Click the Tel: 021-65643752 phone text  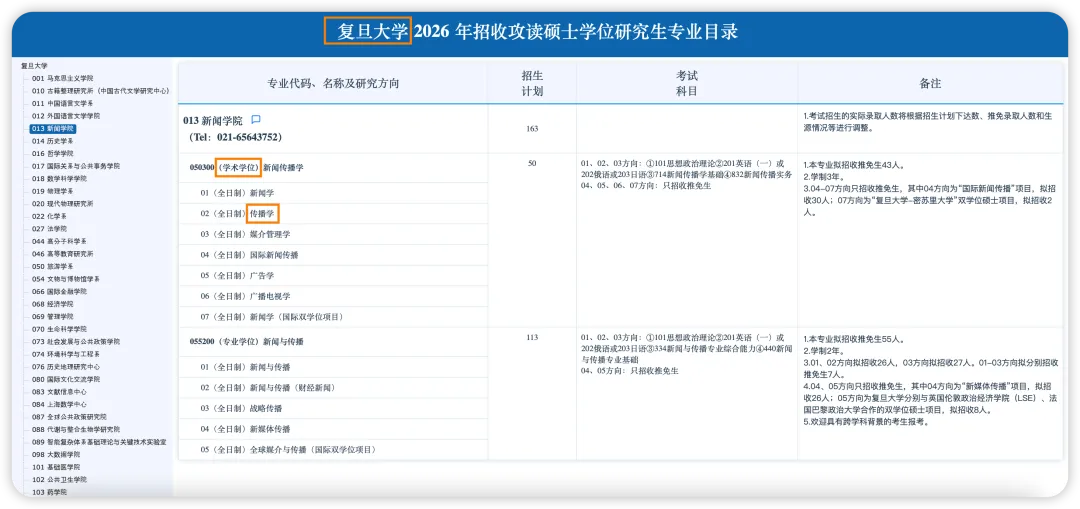click(x=235, y=137)
